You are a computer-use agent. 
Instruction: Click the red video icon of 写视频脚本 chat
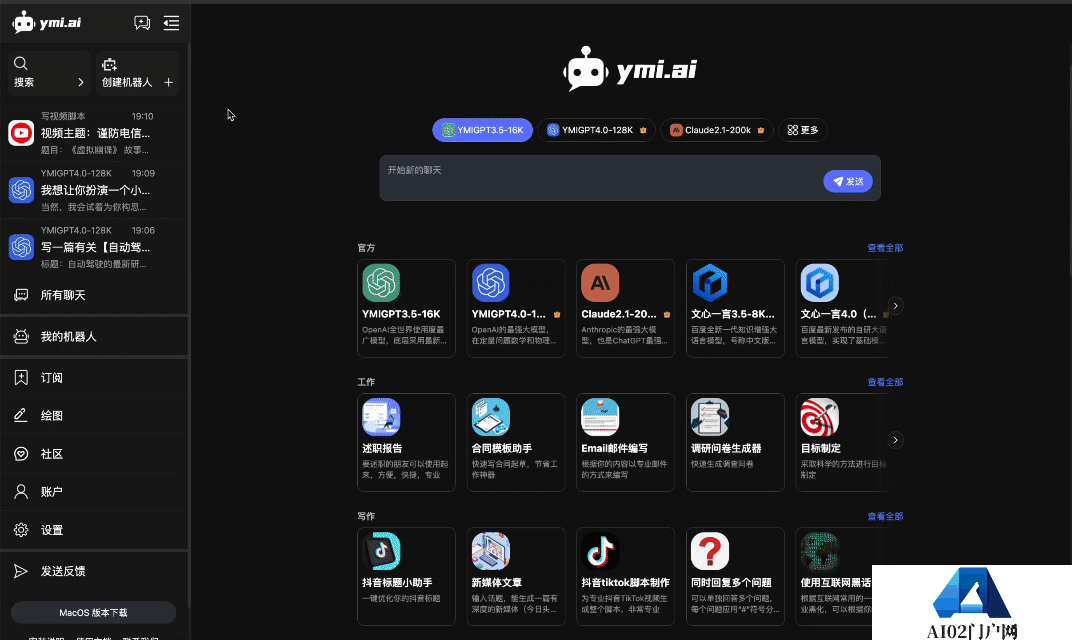coord(21,133)
